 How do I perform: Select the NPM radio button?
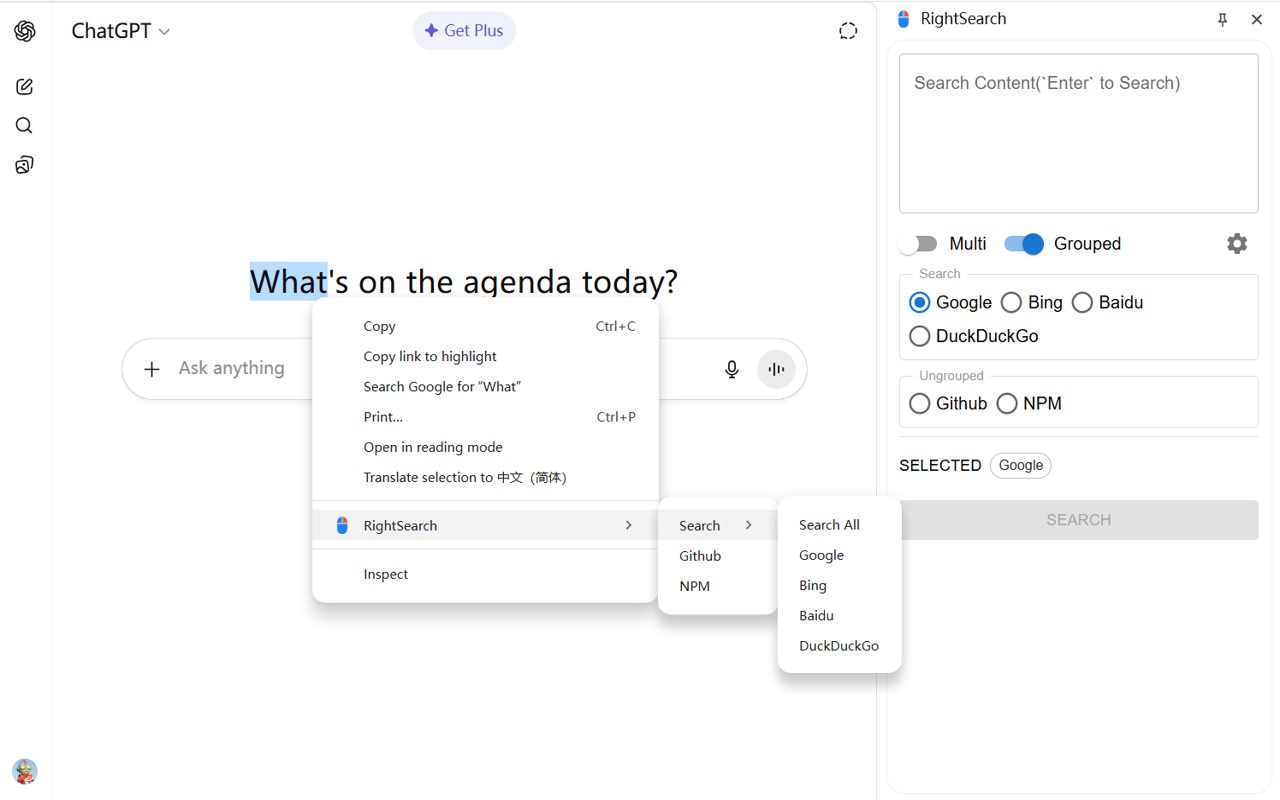(1007, 403)
